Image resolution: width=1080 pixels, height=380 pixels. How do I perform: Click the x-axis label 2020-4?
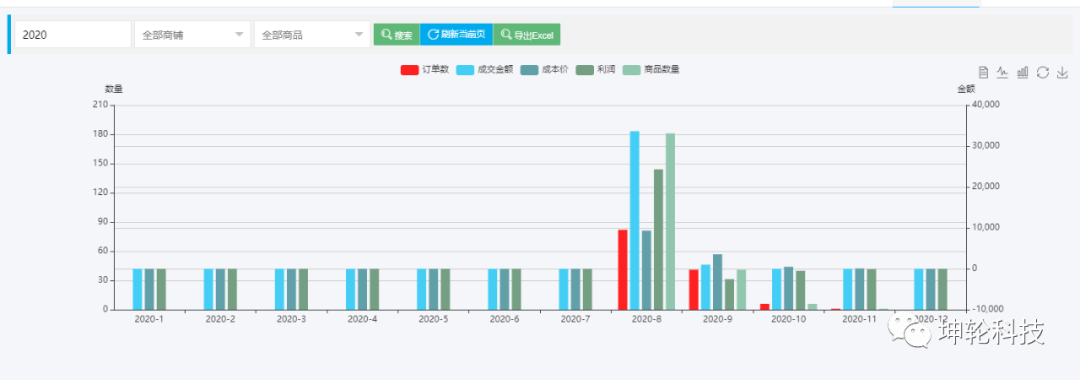click(x=362, y=319)
